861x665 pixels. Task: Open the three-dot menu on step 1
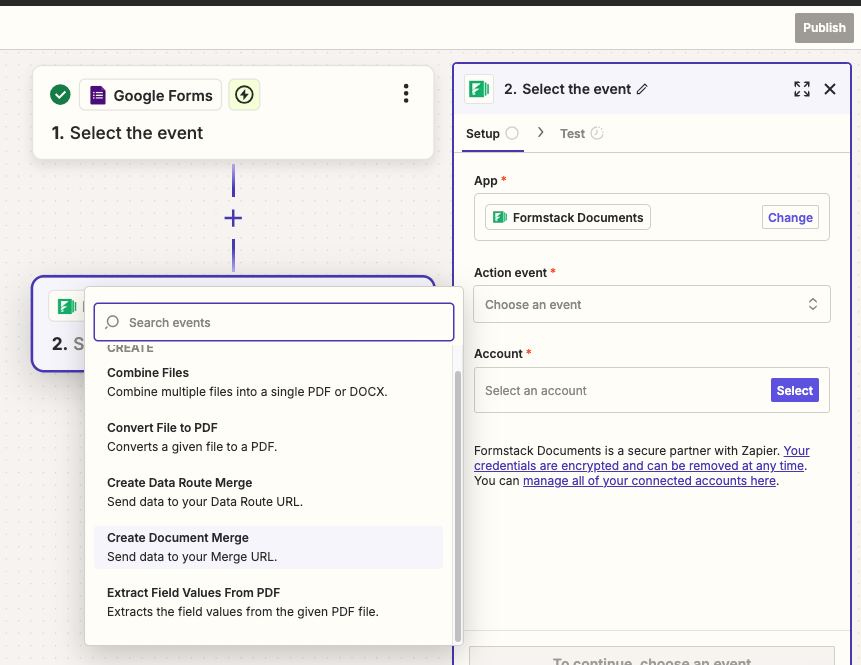tap(406, 93)
